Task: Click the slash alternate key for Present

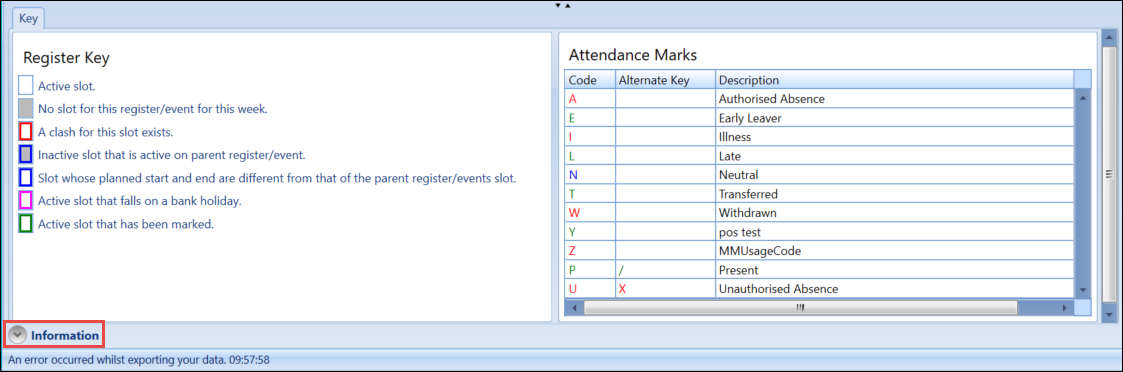Action: tap(621, 270)
